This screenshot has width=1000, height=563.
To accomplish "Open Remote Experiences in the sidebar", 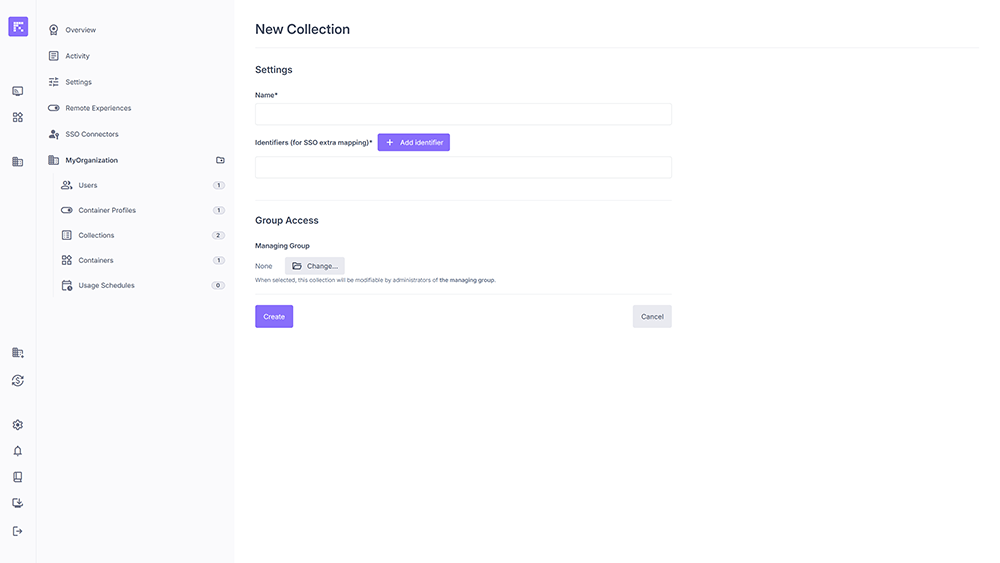I will [x=98, y=108].
